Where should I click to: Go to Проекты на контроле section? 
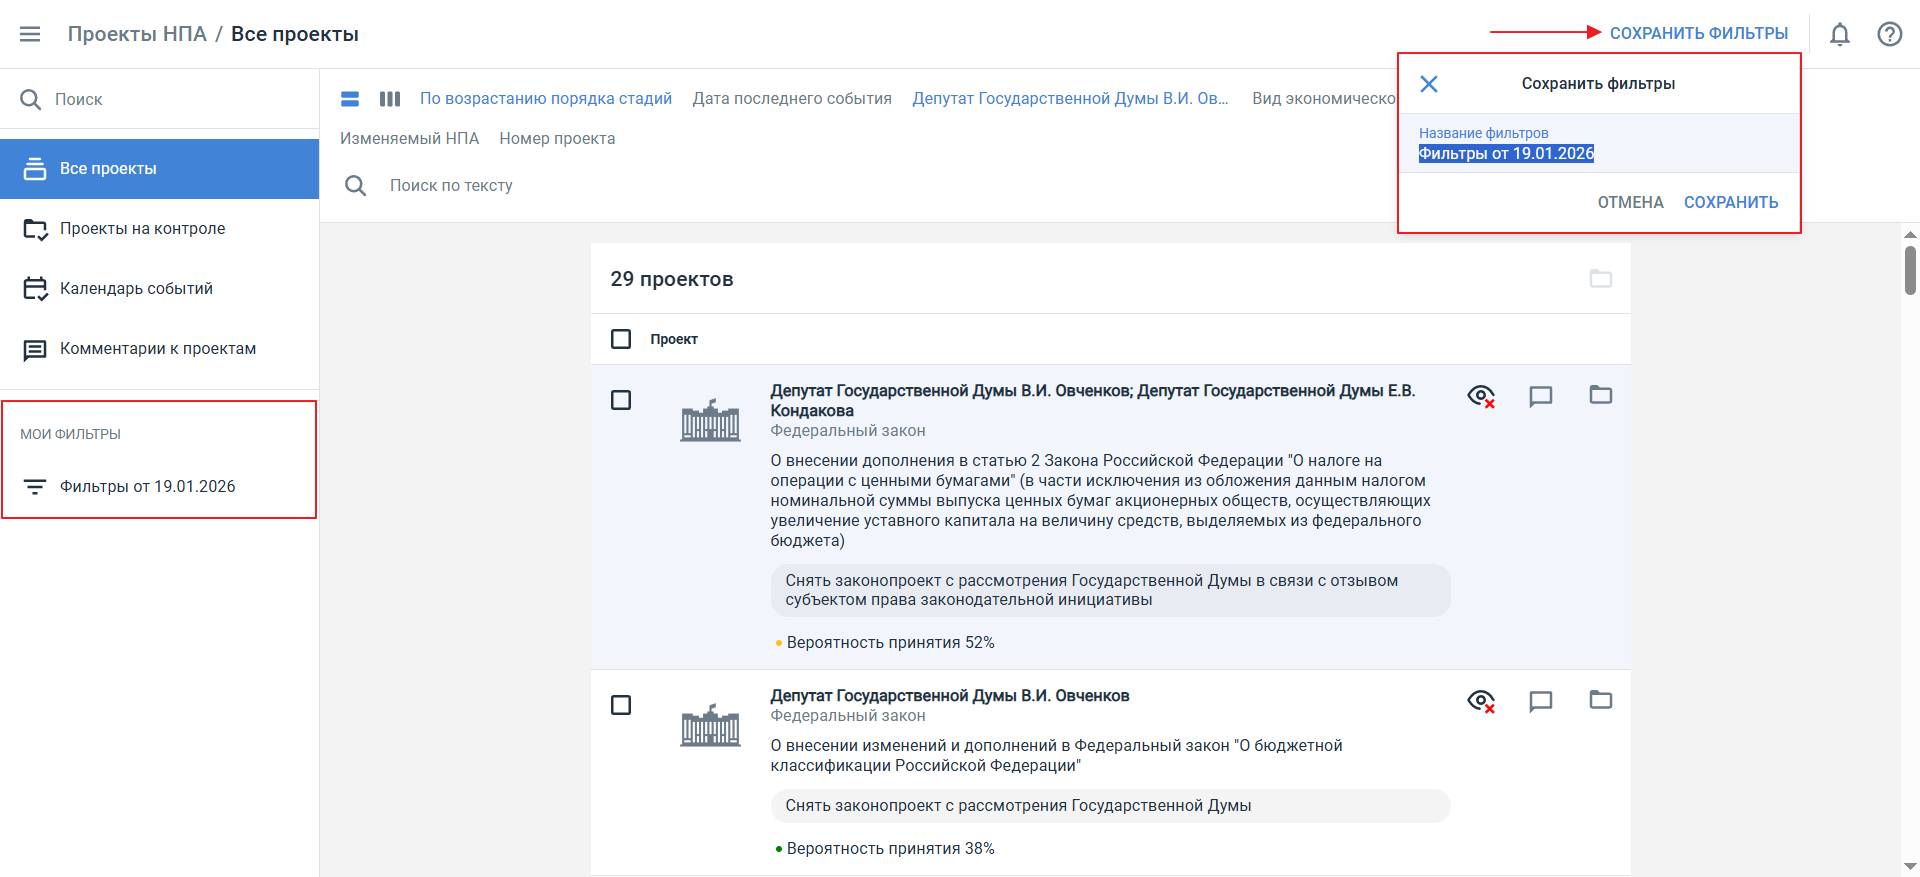point(142,229)
